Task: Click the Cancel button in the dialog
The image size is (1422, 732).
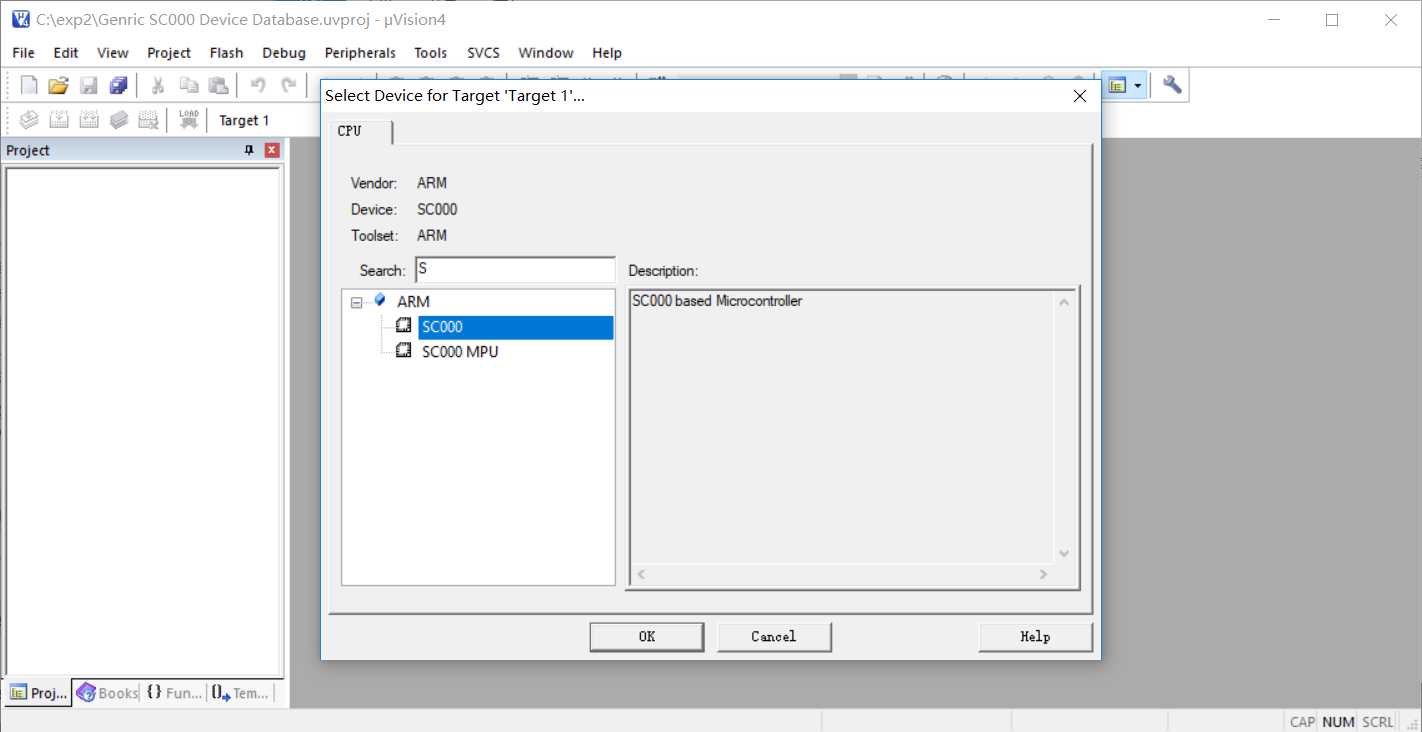Action: pyautogui.click(x=774, y=637)
